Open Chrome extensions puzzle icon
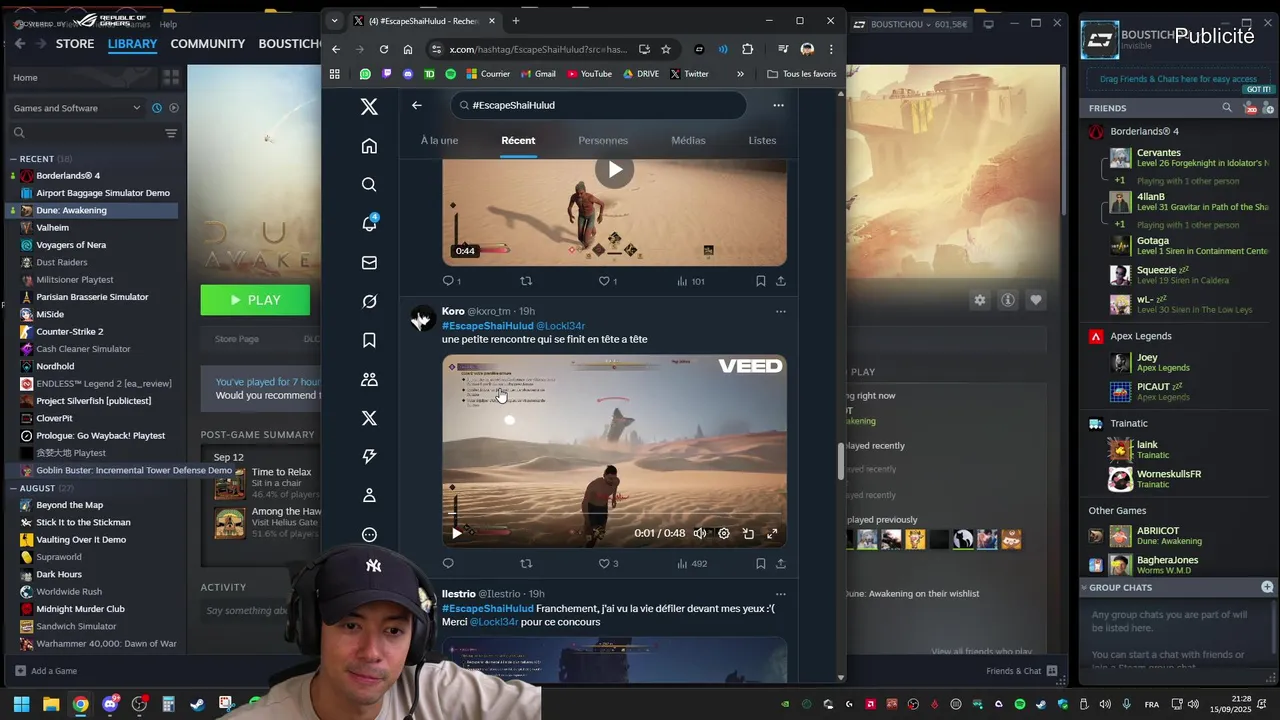This screenshot has width=1280, height=720. pyautogui.click(x=747, y=49)
